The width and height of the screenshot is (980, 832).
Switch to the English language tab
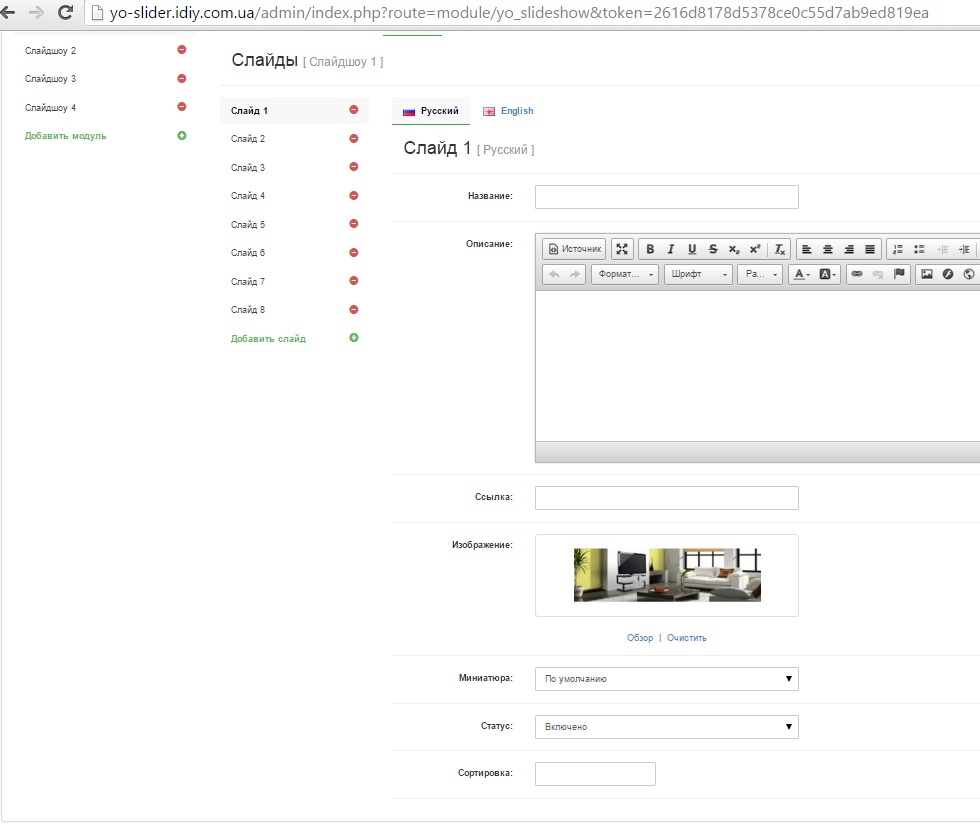click(x=508, y=111)
